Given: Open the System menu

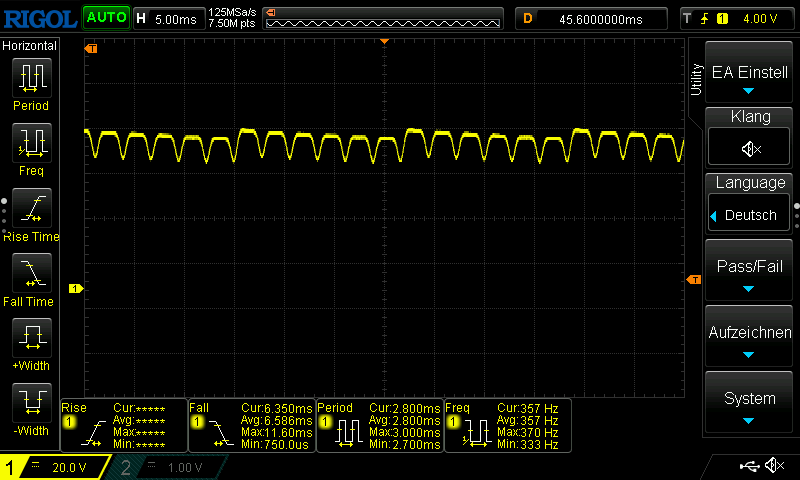Looking at the screenshot, I should tap(749, 406).
